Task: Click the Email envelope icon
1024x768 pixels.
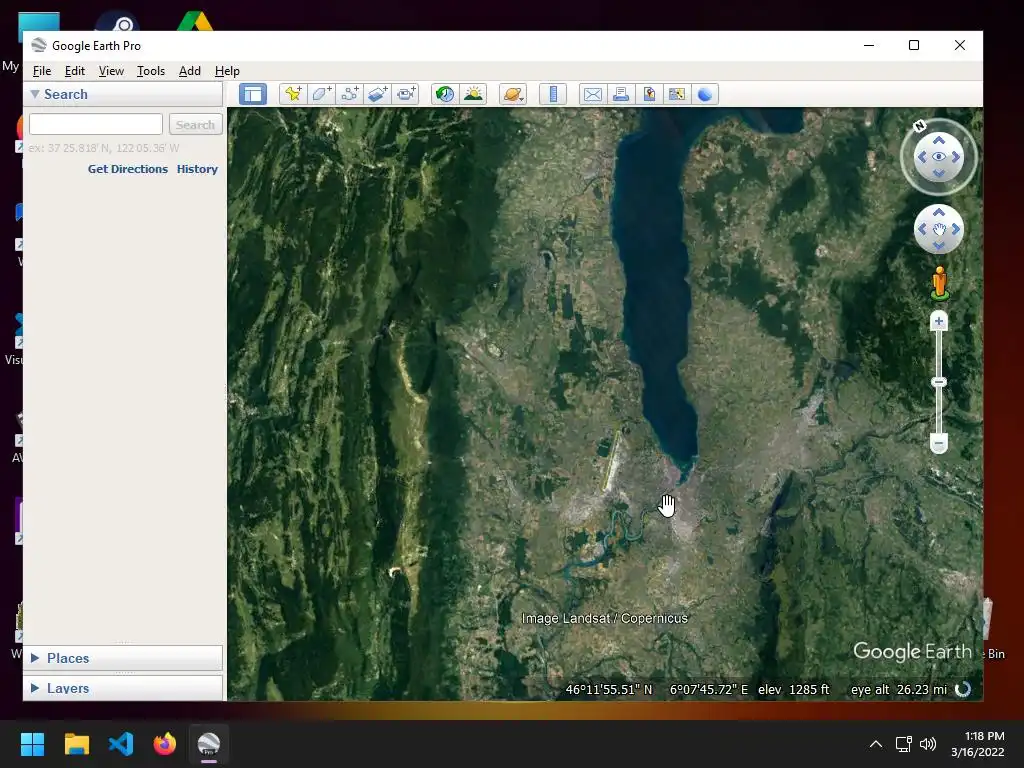Action: pos(593,94)
